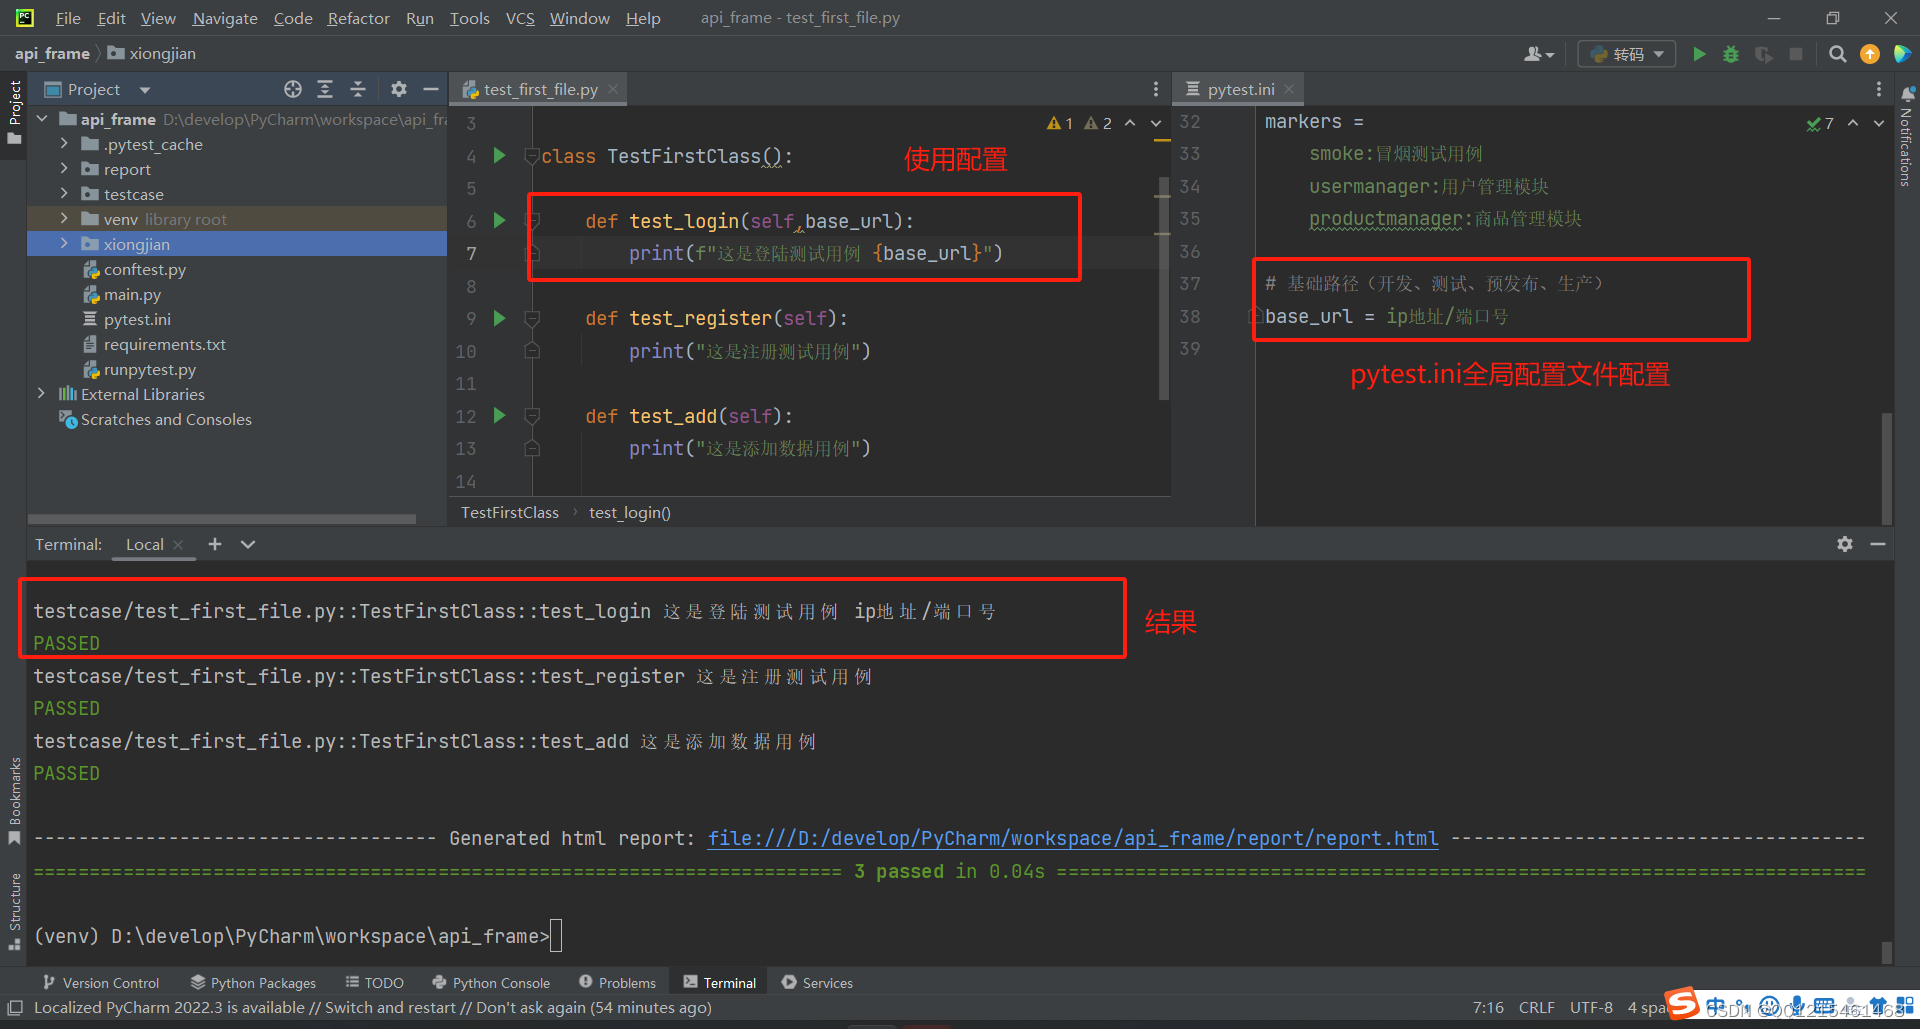The image size is (1920, 1029).
Task: Go to next highlighted error arrow
Action: click(1156, 123)
